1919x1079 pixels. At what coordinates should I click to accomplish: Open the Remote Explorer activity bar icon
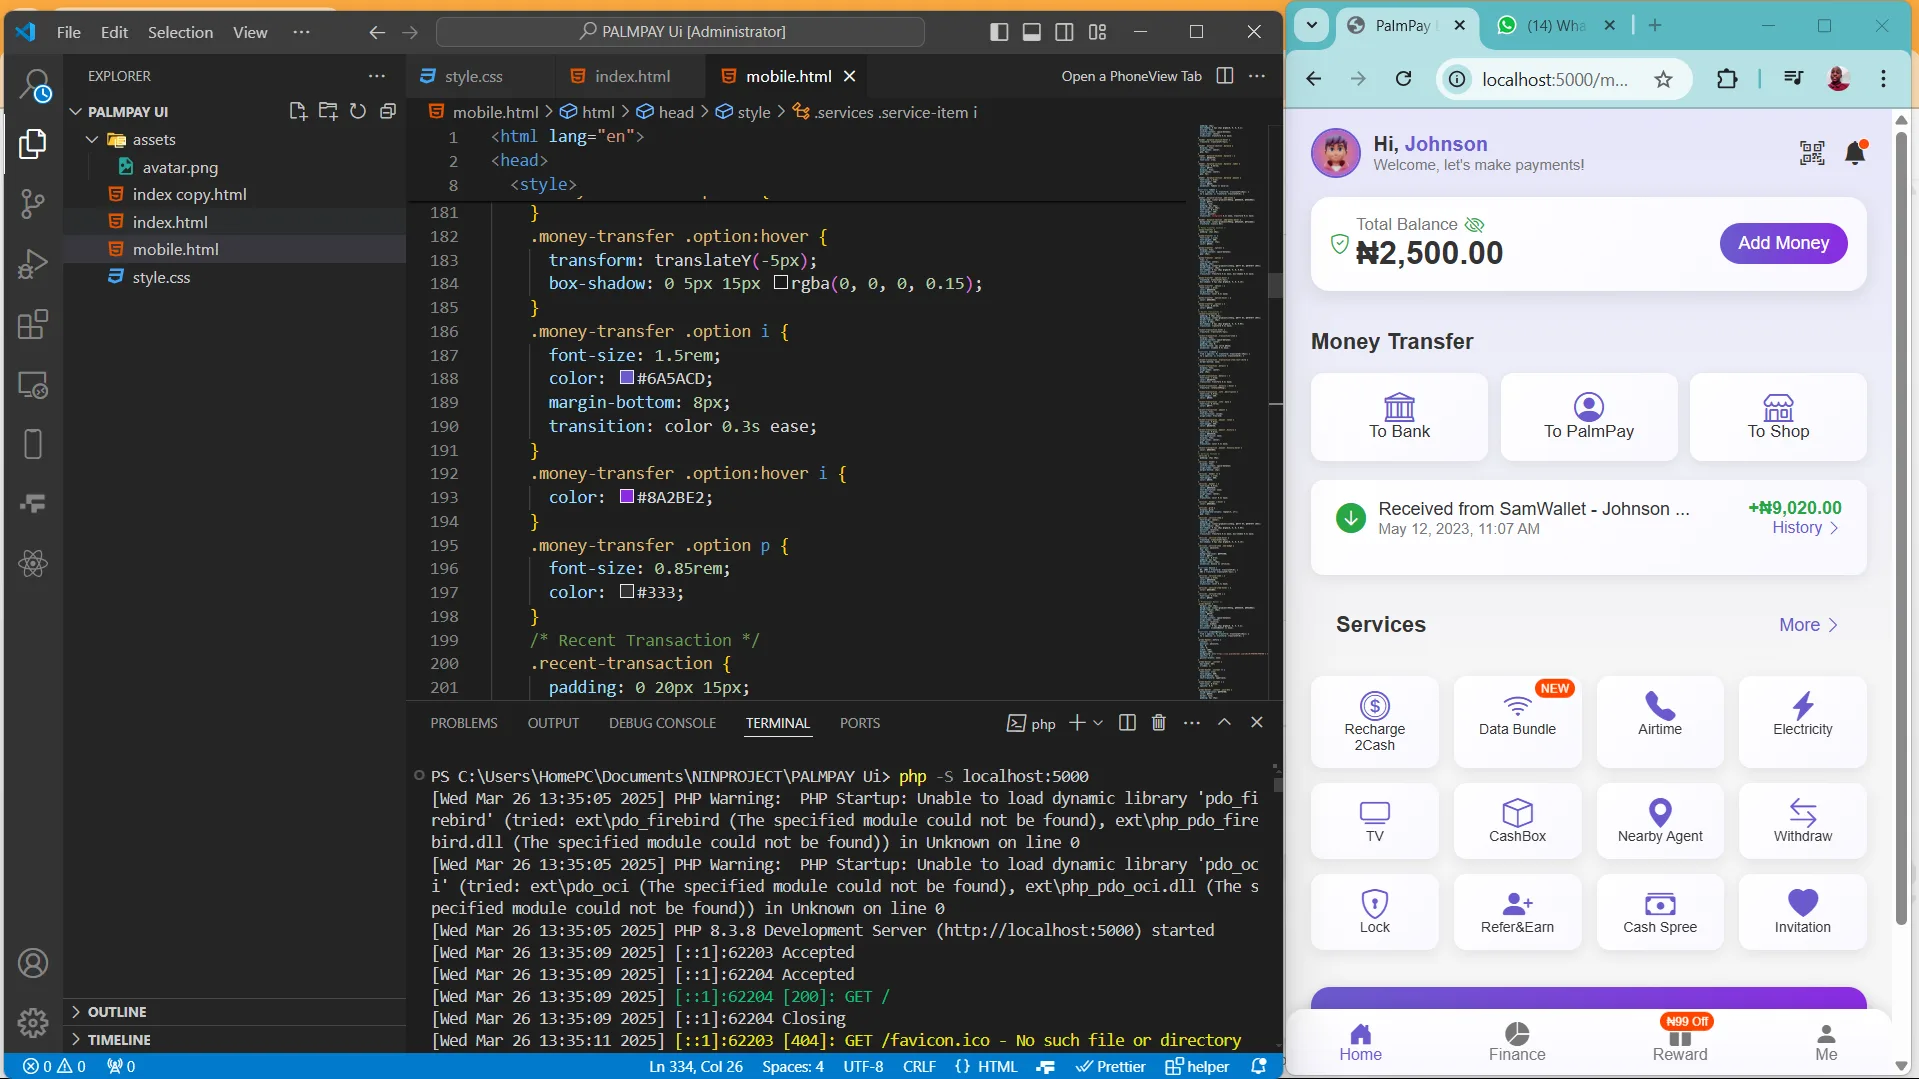[33, 385]
